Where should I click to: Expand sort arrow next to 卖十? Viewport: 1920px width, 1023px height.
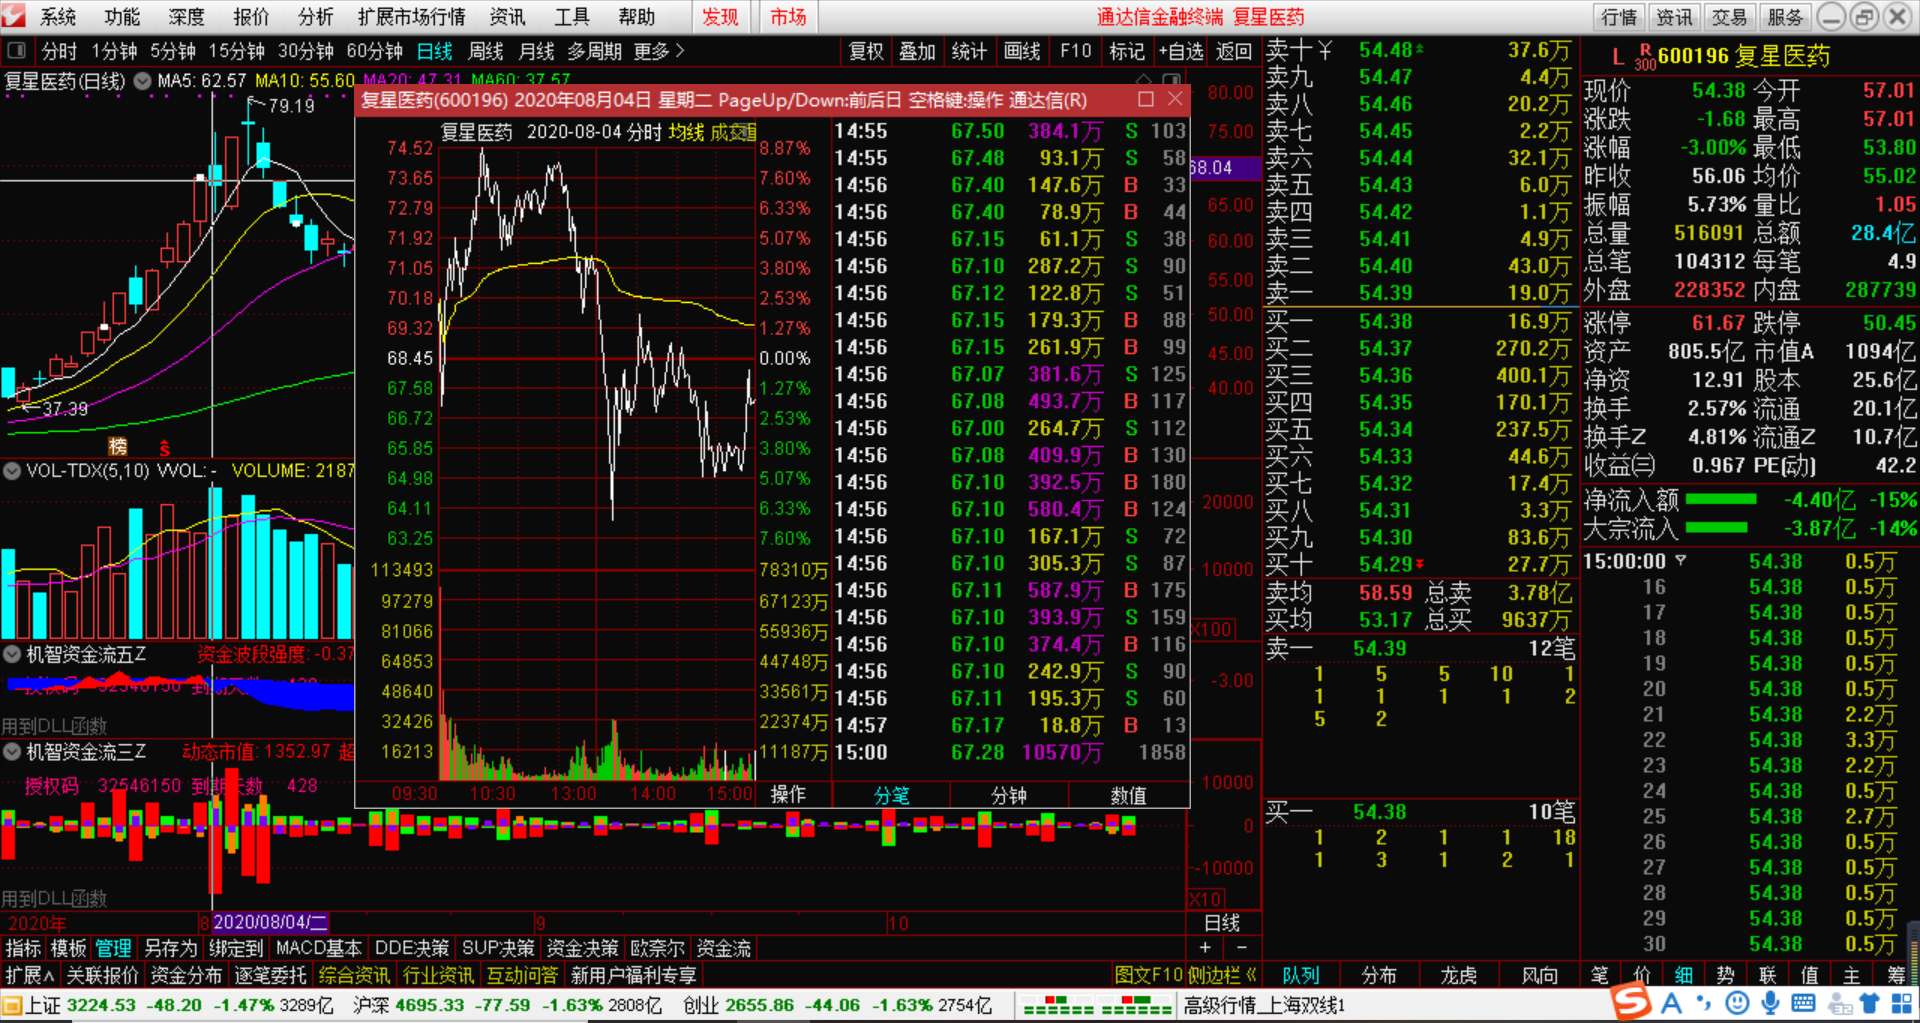point(1324,50)
